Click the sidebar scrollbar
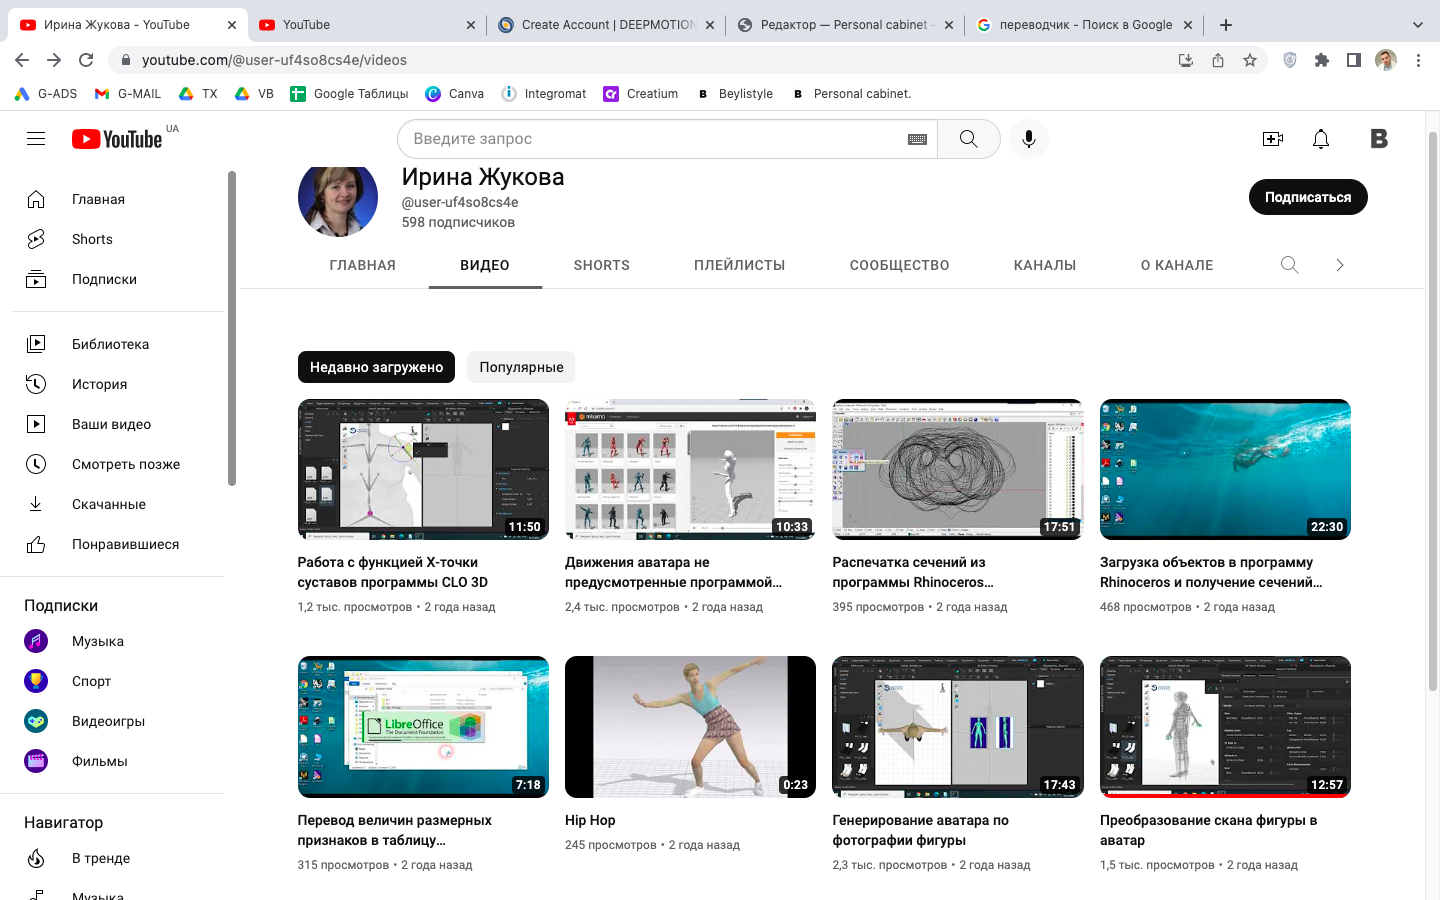The image size is (1440, 900). (x=232, y=328)
